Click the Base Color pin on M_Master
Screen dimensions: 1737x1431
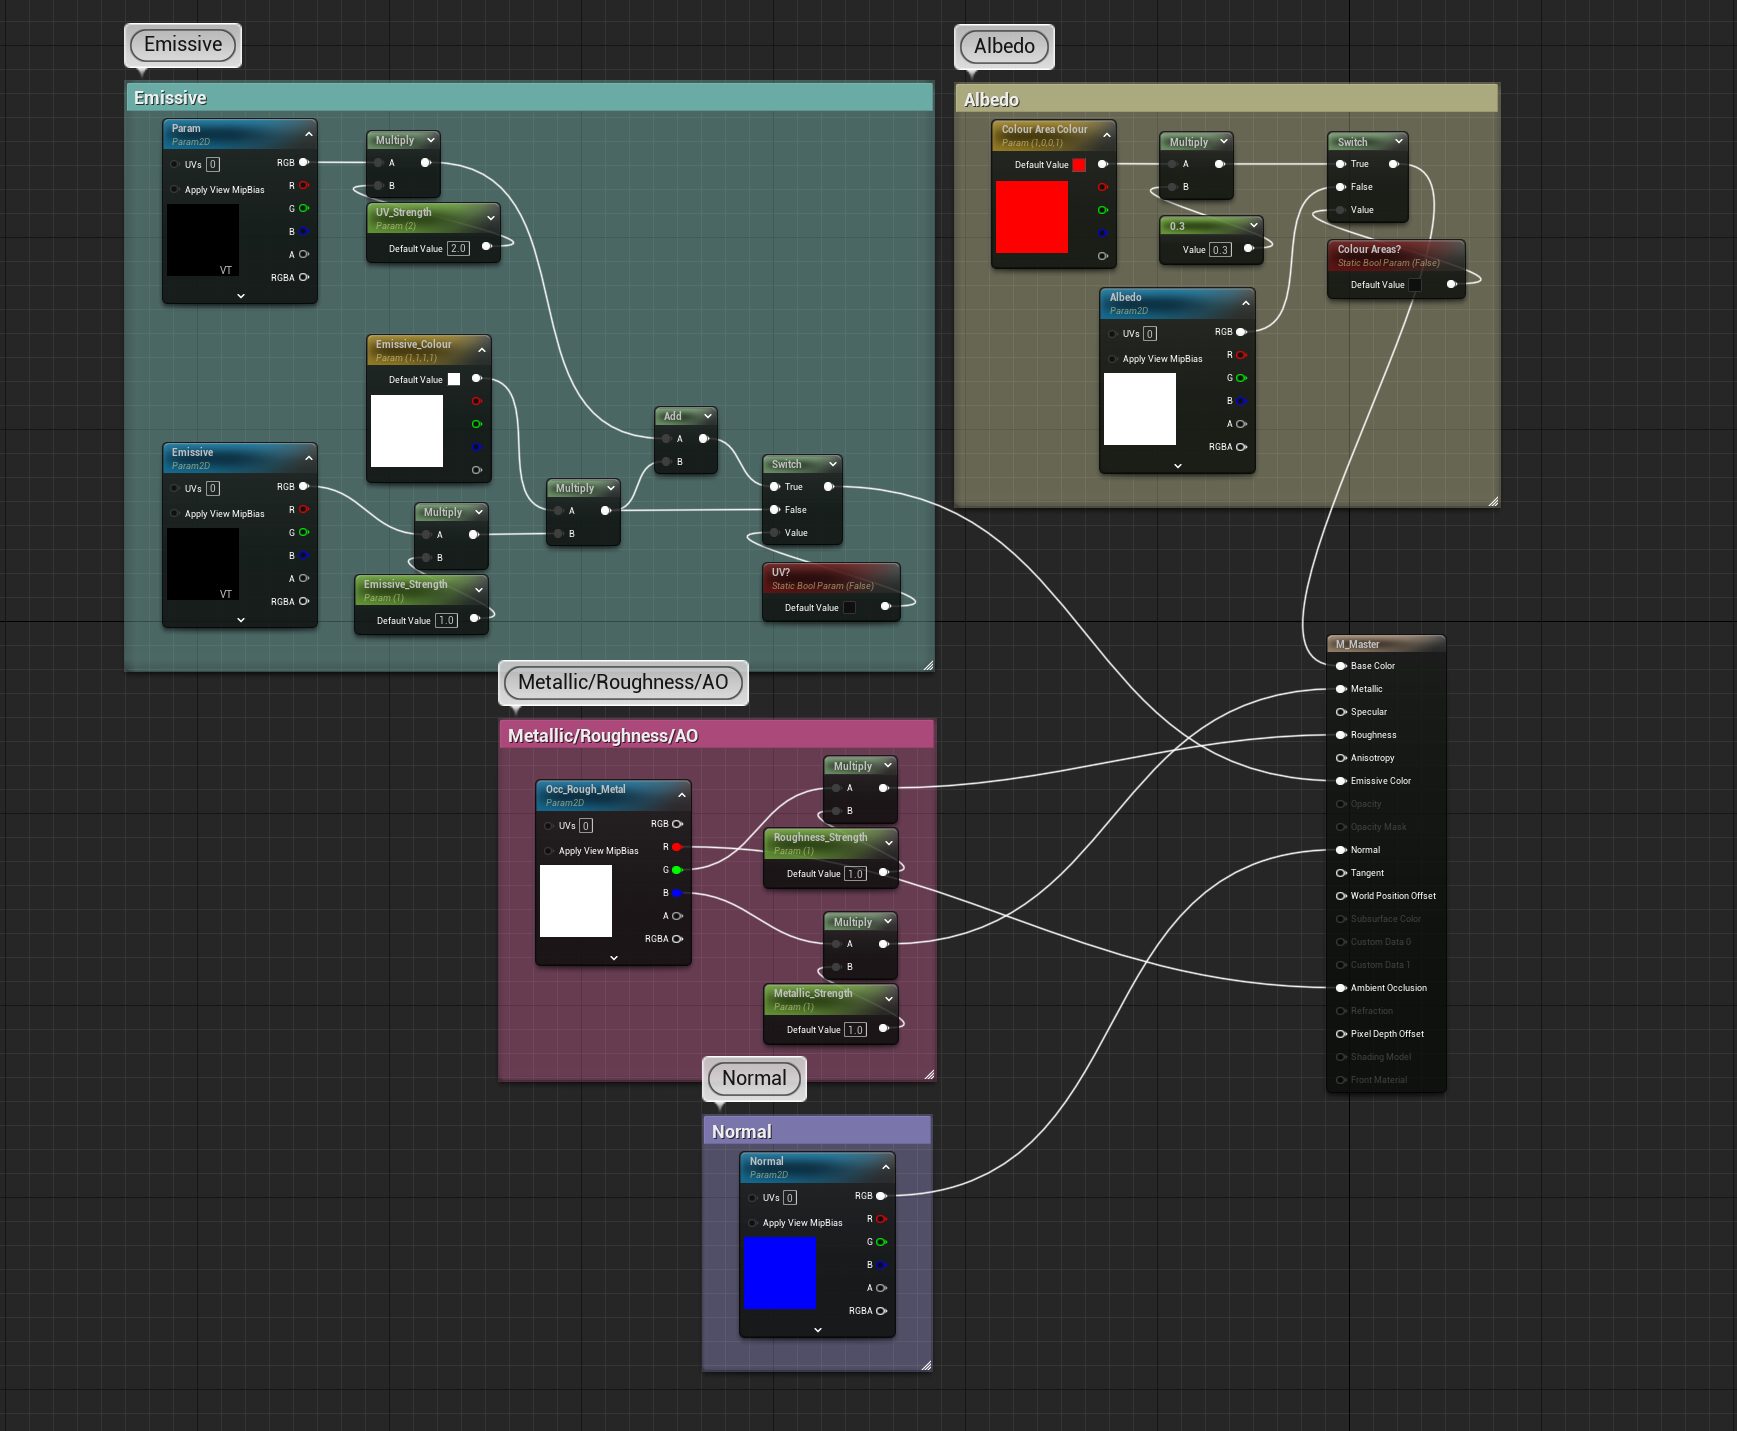1341,666
